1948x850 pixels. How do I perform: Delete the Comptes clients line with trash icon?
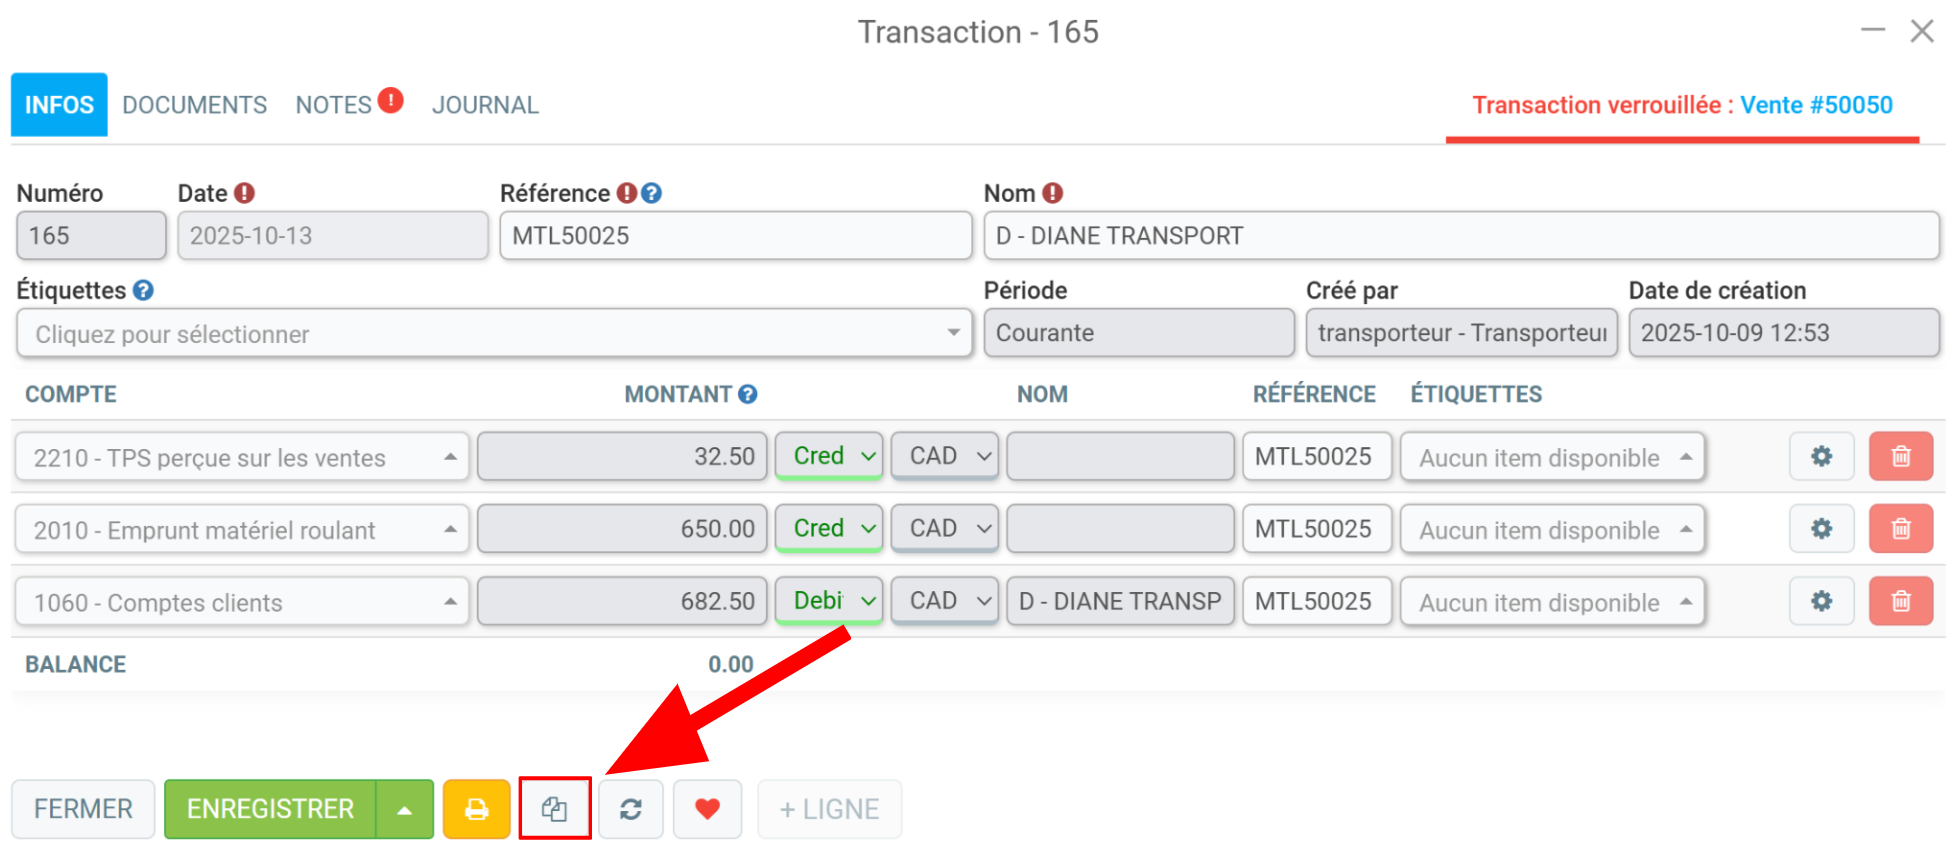click(1900, 601)
